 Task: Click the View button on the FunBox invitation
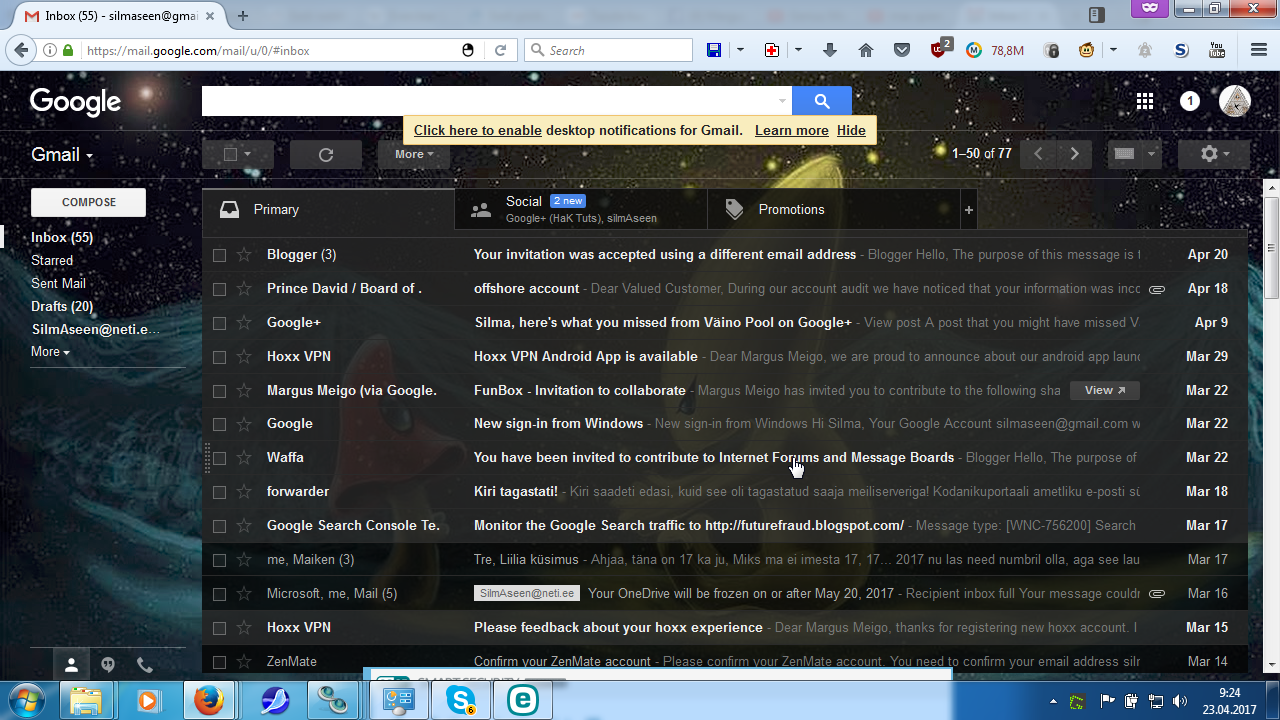1105,390
